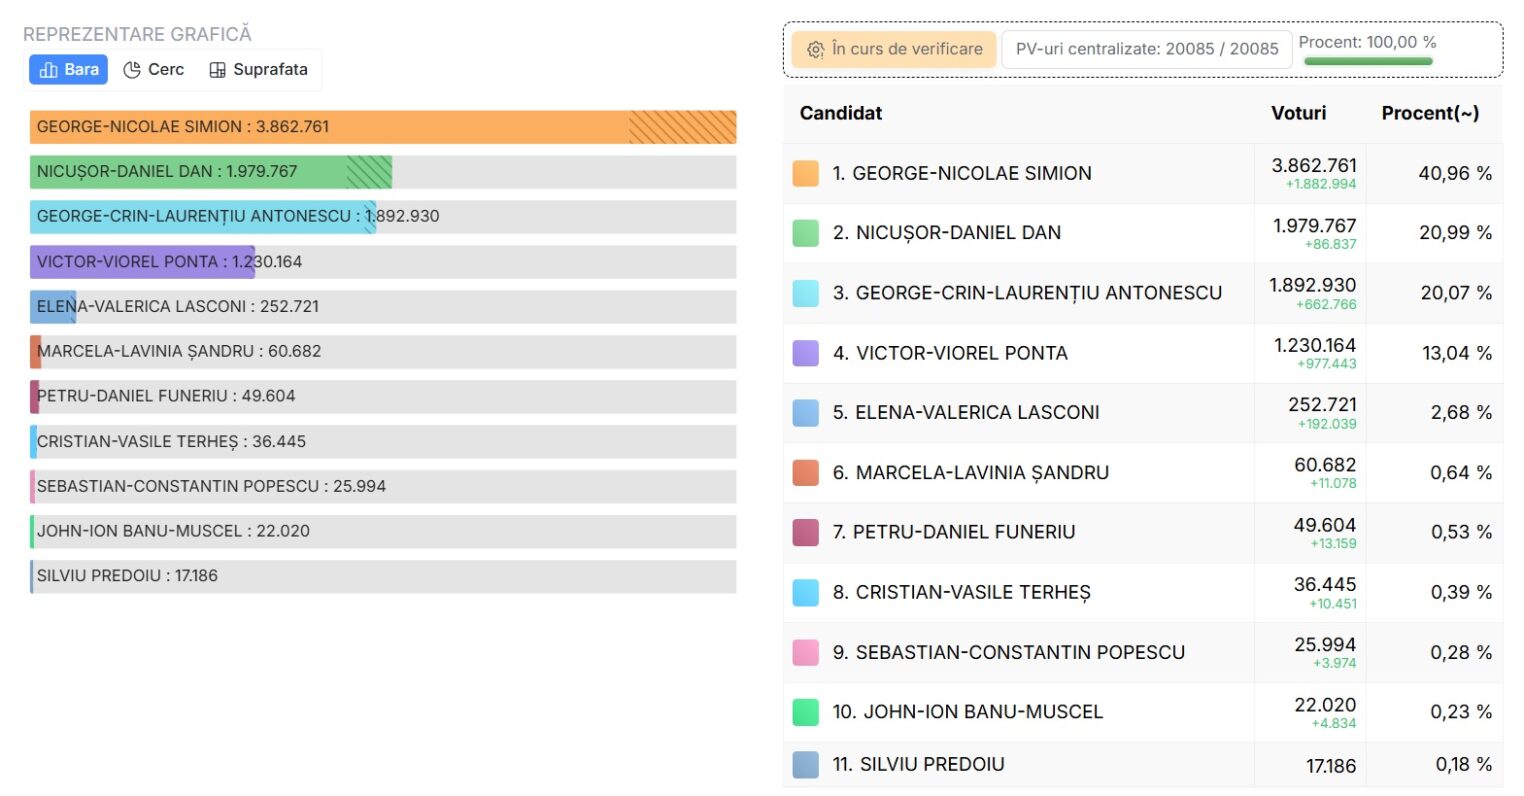
Task: Click the PV-uri centralizate counter box
Action: pyautogui.click(x=1147, y=49)
